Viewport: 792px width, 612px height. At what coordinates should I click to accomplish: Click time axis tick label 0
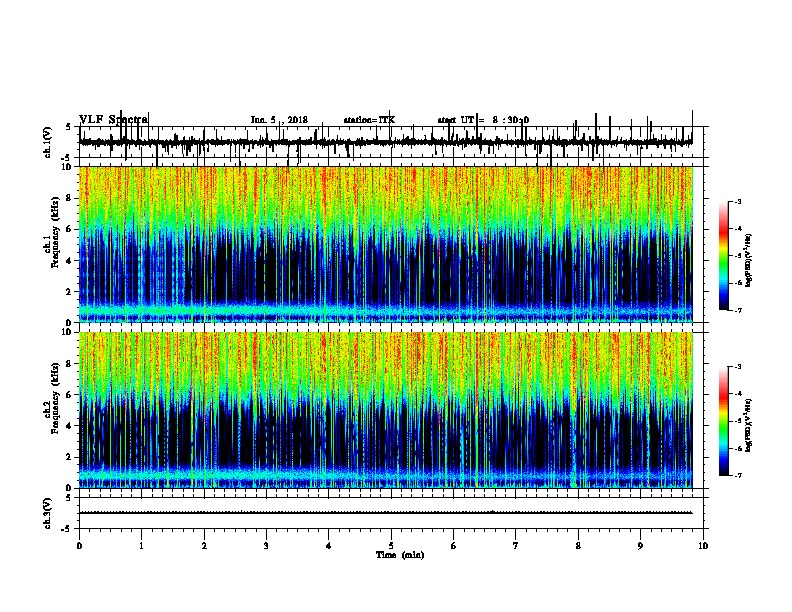[x=79, y=546]
